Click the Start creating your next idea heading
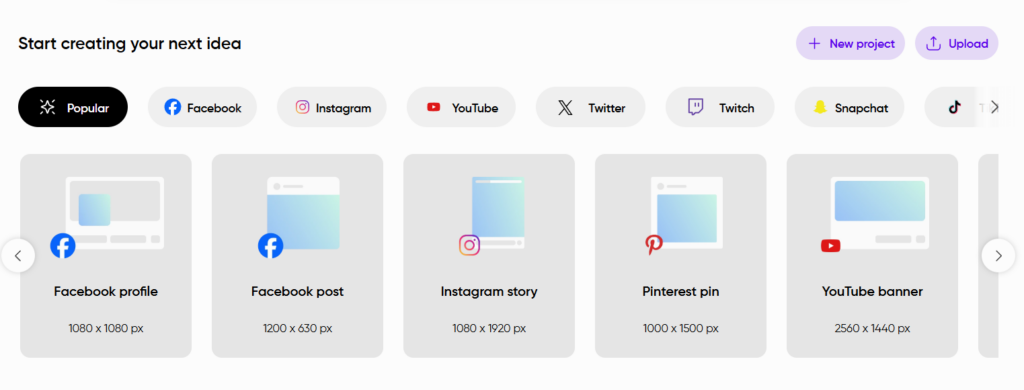This screenshot has height=390, width=1024. 130,44
